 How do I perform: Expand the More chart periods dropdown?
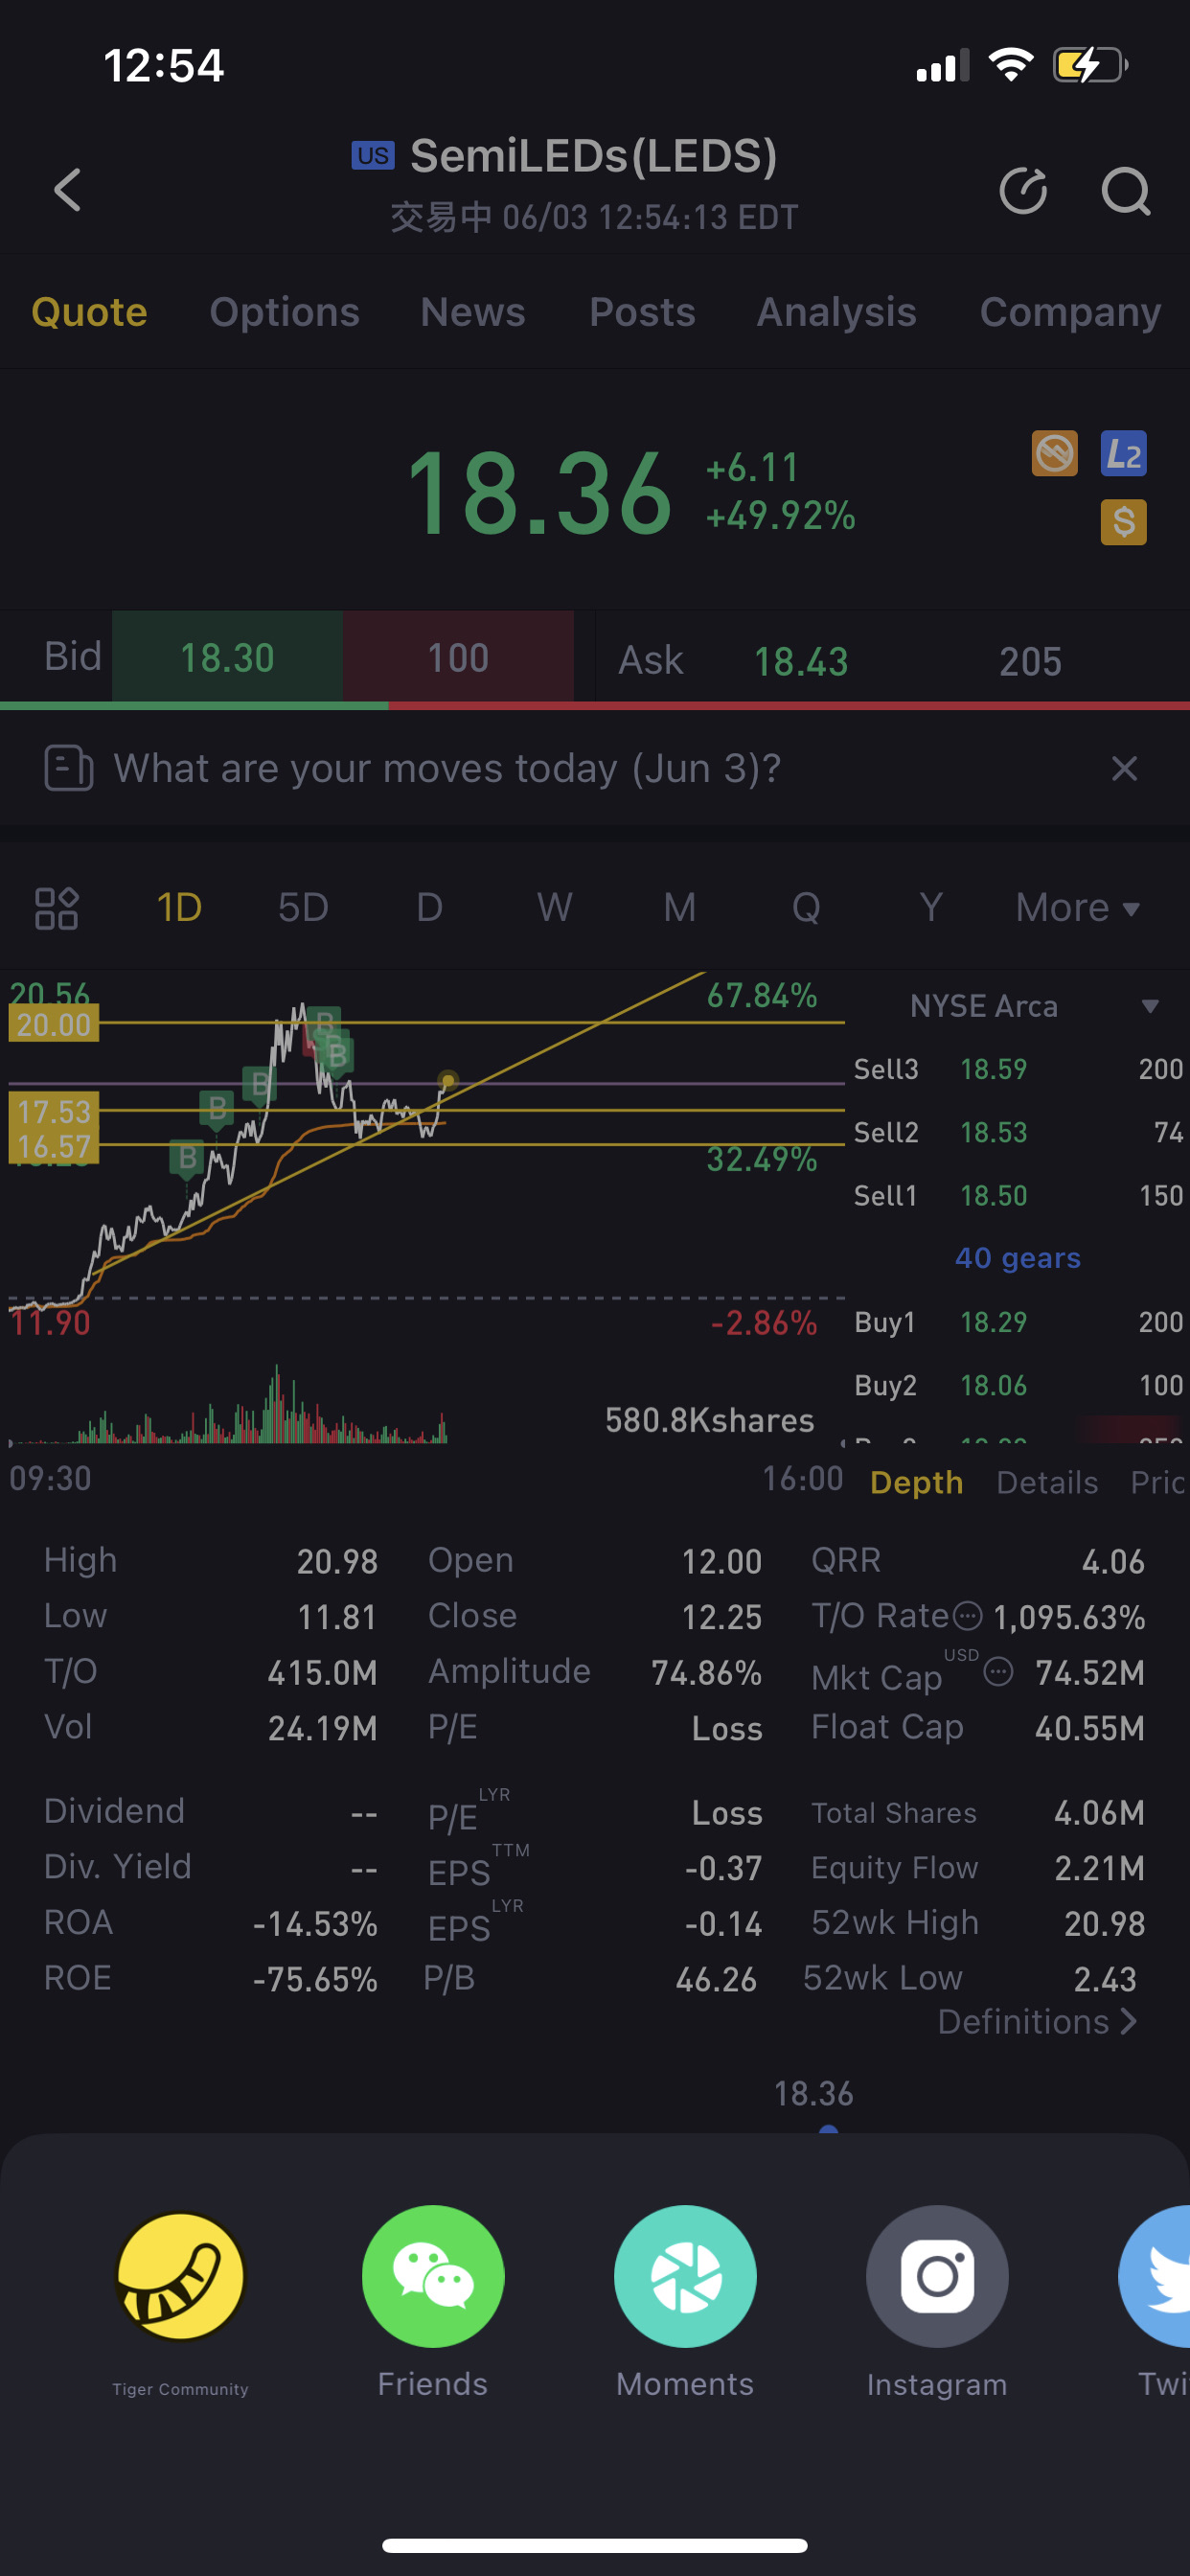coord(1077,908)
